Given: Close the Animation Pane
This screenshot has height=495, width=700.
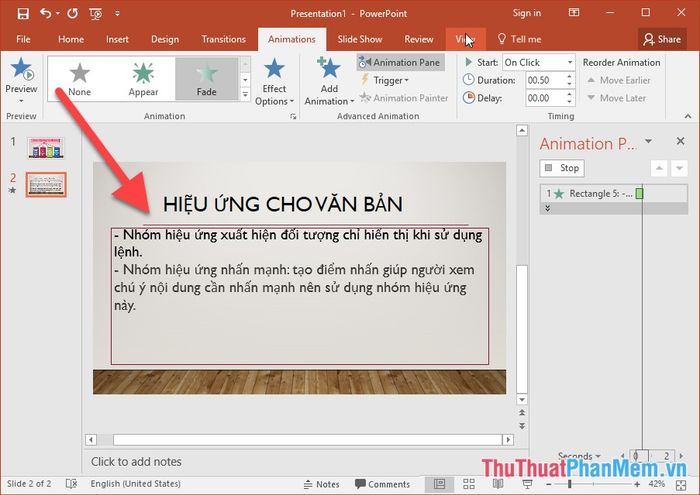Looking at the screenshot, I should coord(680,141).
